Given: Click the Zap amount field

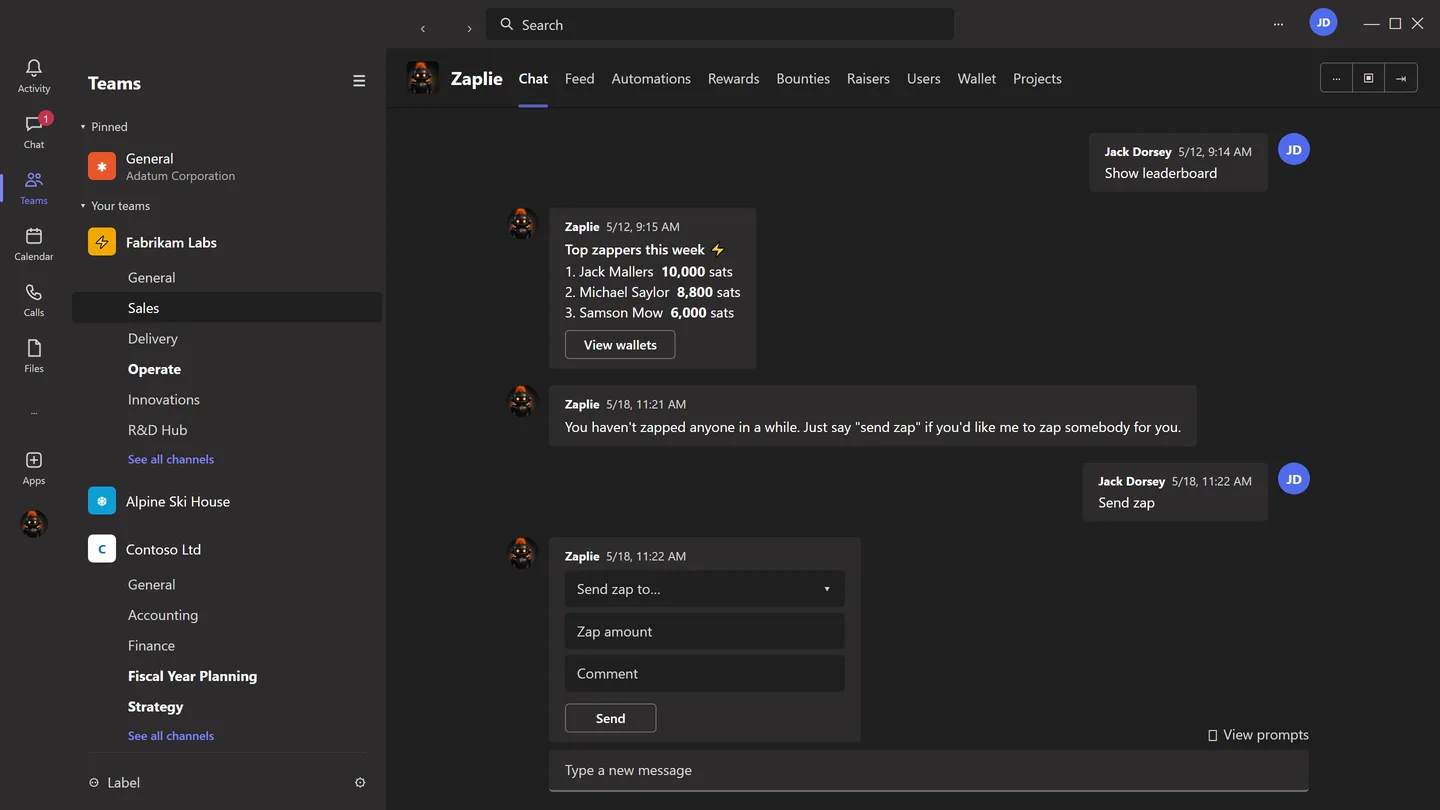Looking at the screenshot, I should pyautogui.click(x=705, y=631).
